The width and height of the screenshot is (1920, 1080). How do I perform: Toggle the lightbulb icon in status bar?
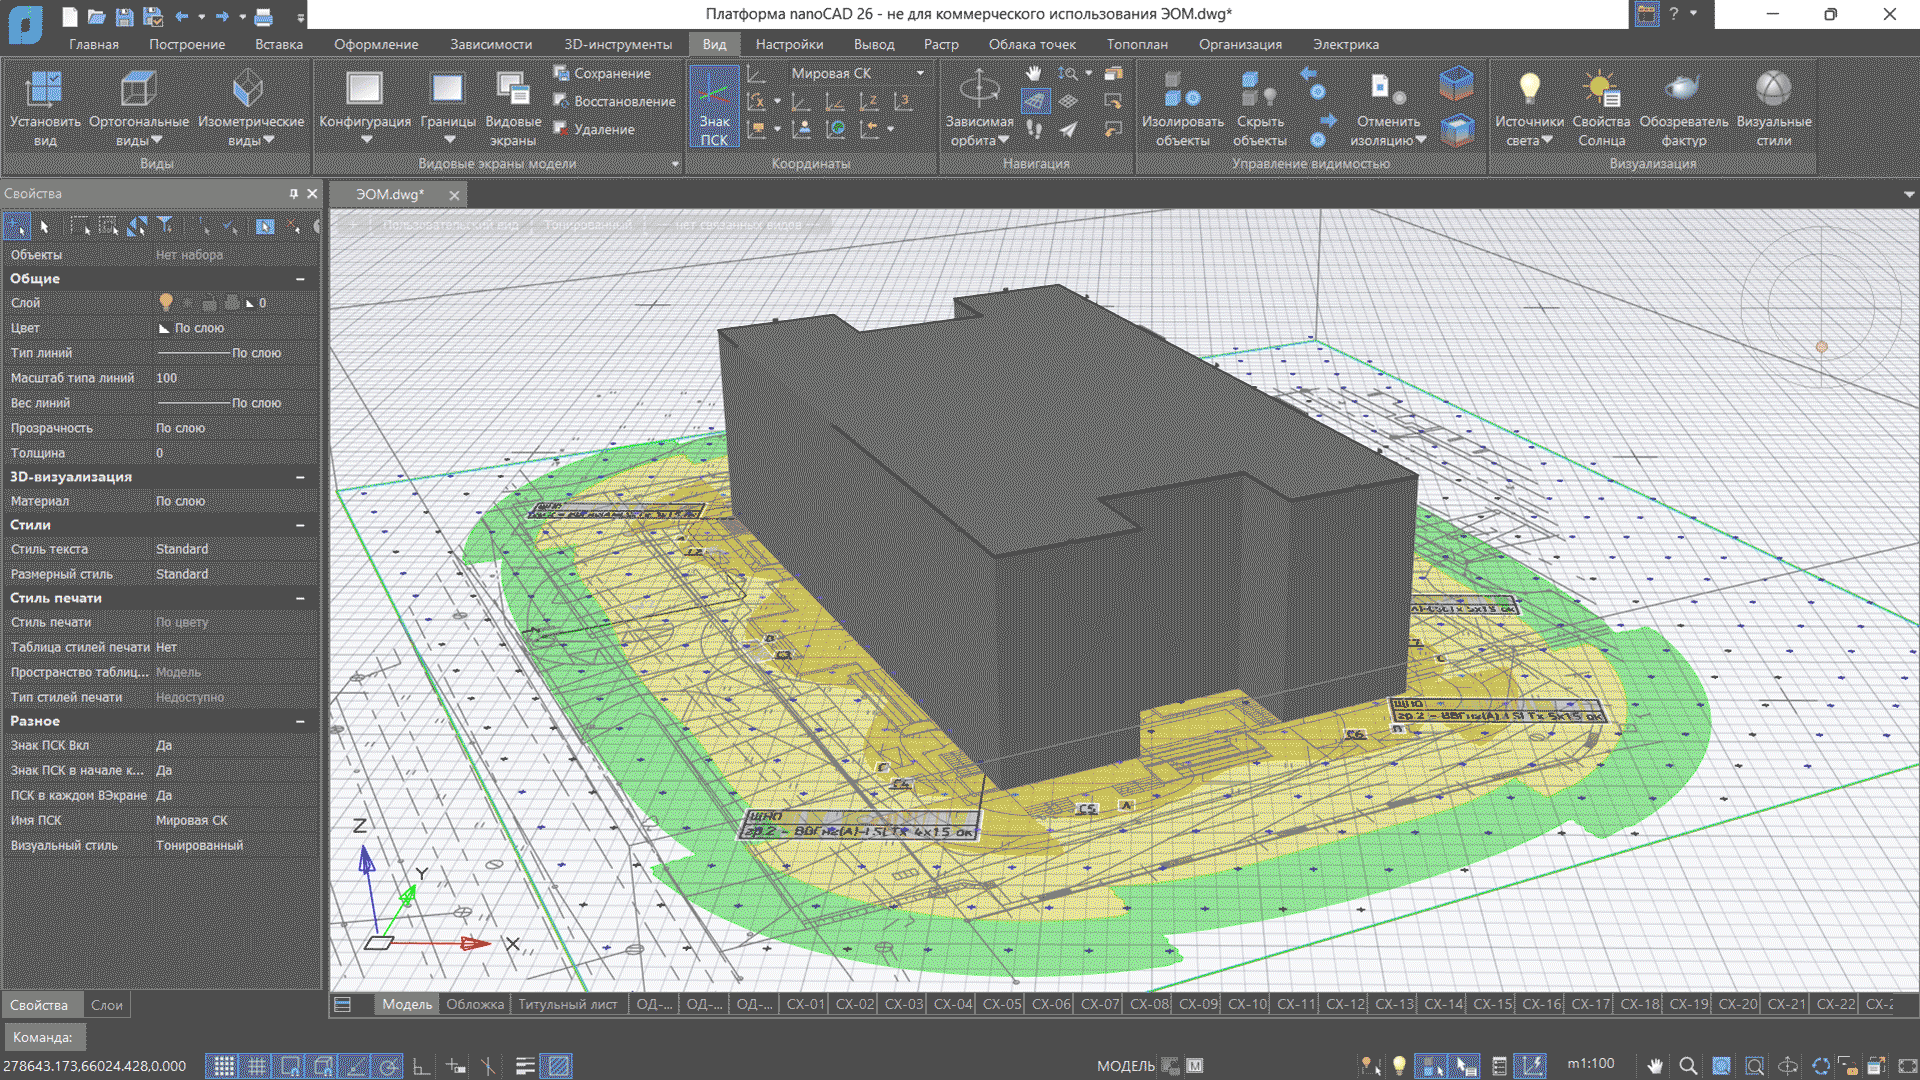[x=1399, y=1066]
